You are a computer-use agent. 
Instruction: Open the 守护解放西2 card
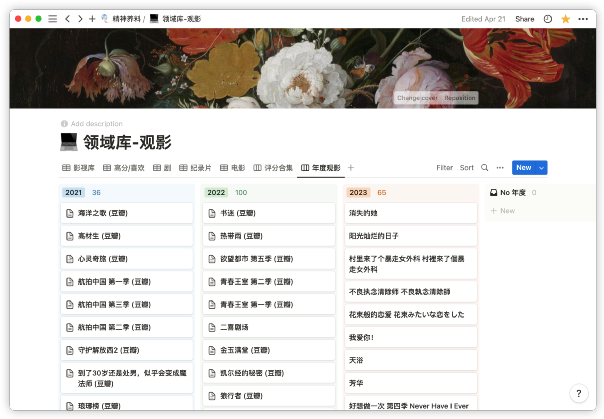coord(127,350)
